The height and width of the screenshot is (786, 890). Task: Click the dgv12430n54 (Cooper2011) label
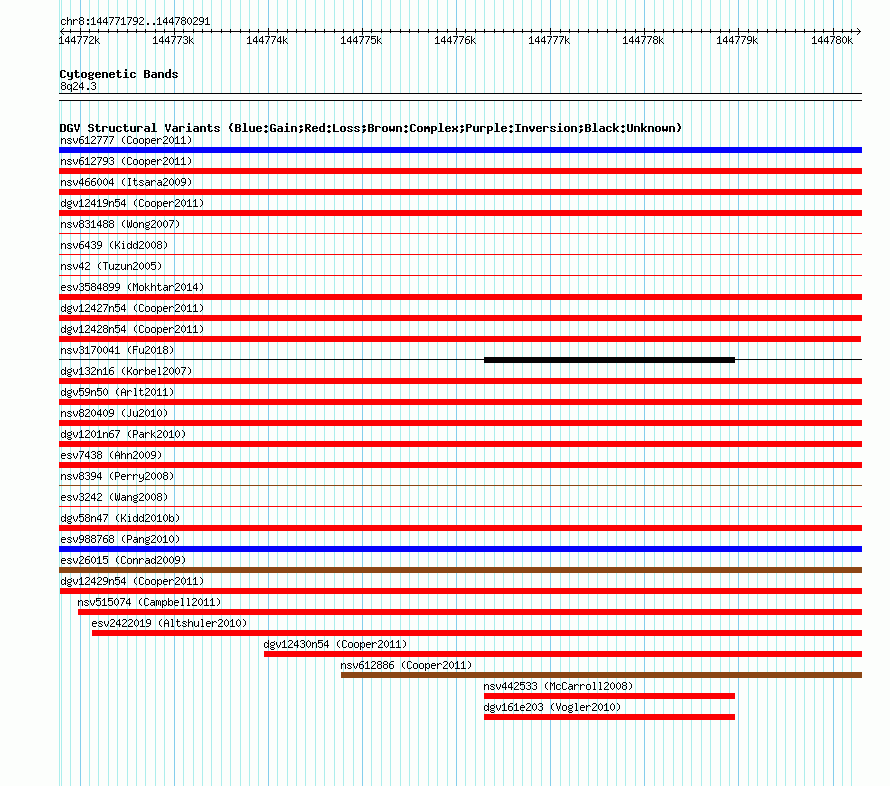pos(335,644)
